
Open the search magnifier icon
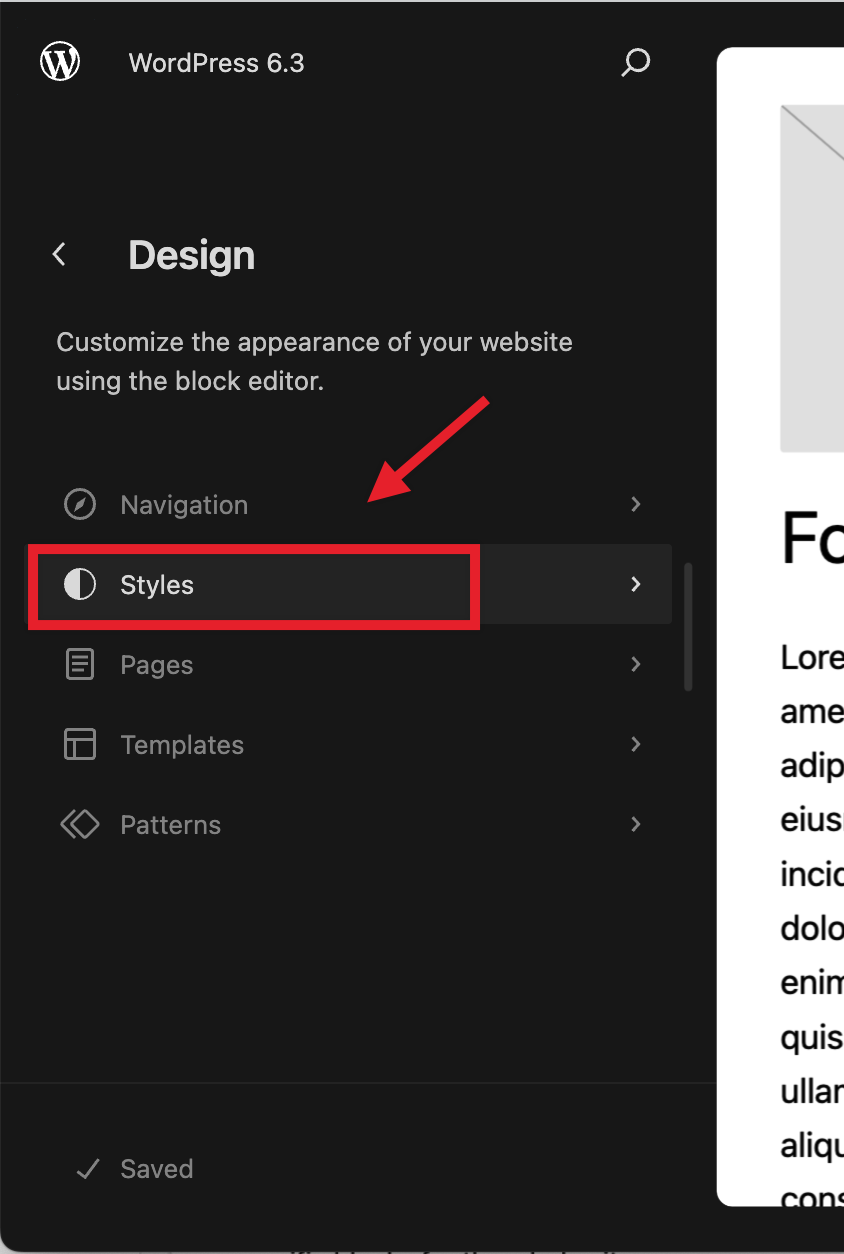pos(635,63)
